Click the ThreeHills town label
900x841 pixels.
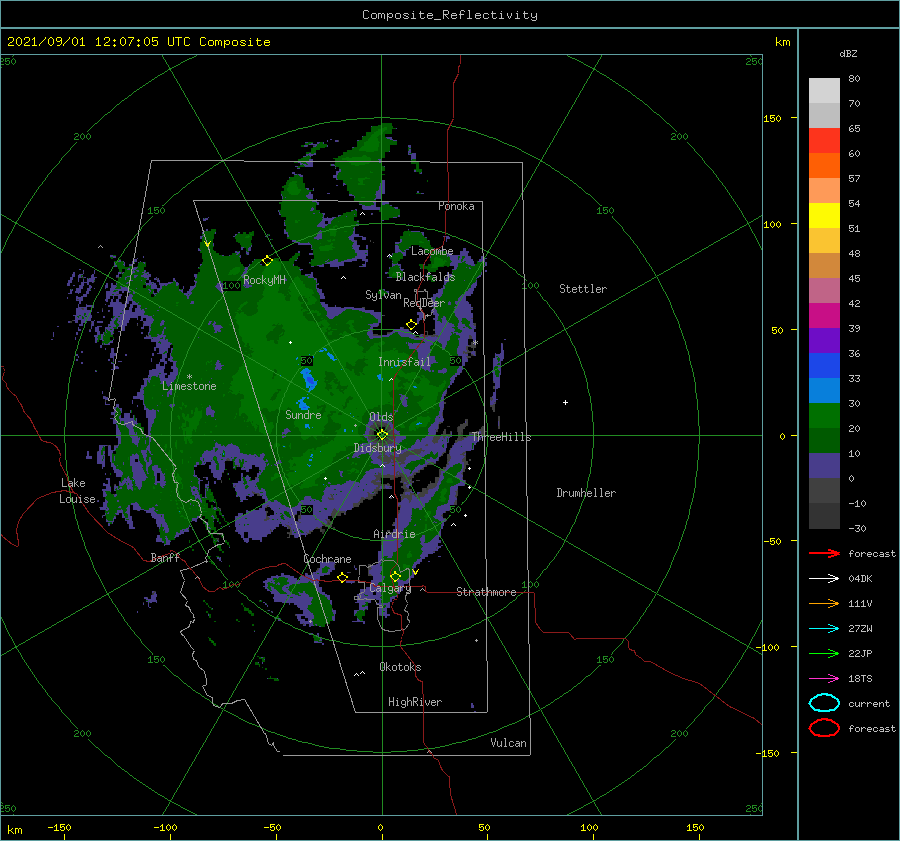tap(501, 437)
